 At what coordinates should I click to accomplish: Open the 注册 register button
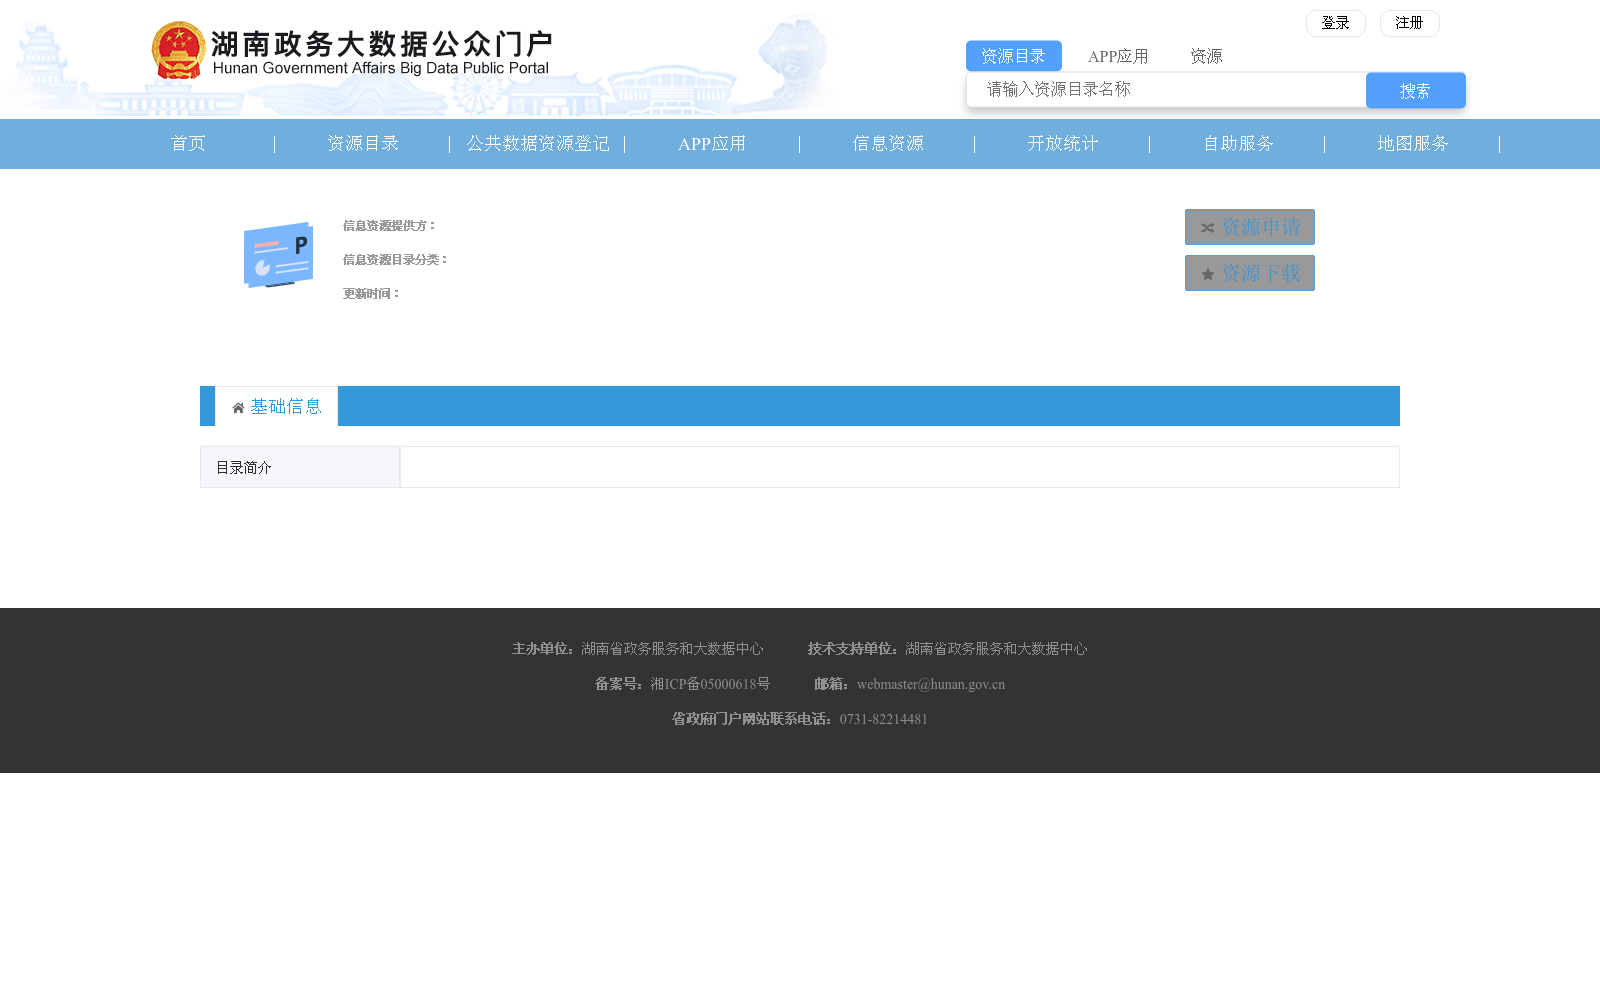(x=1409, y=23)
